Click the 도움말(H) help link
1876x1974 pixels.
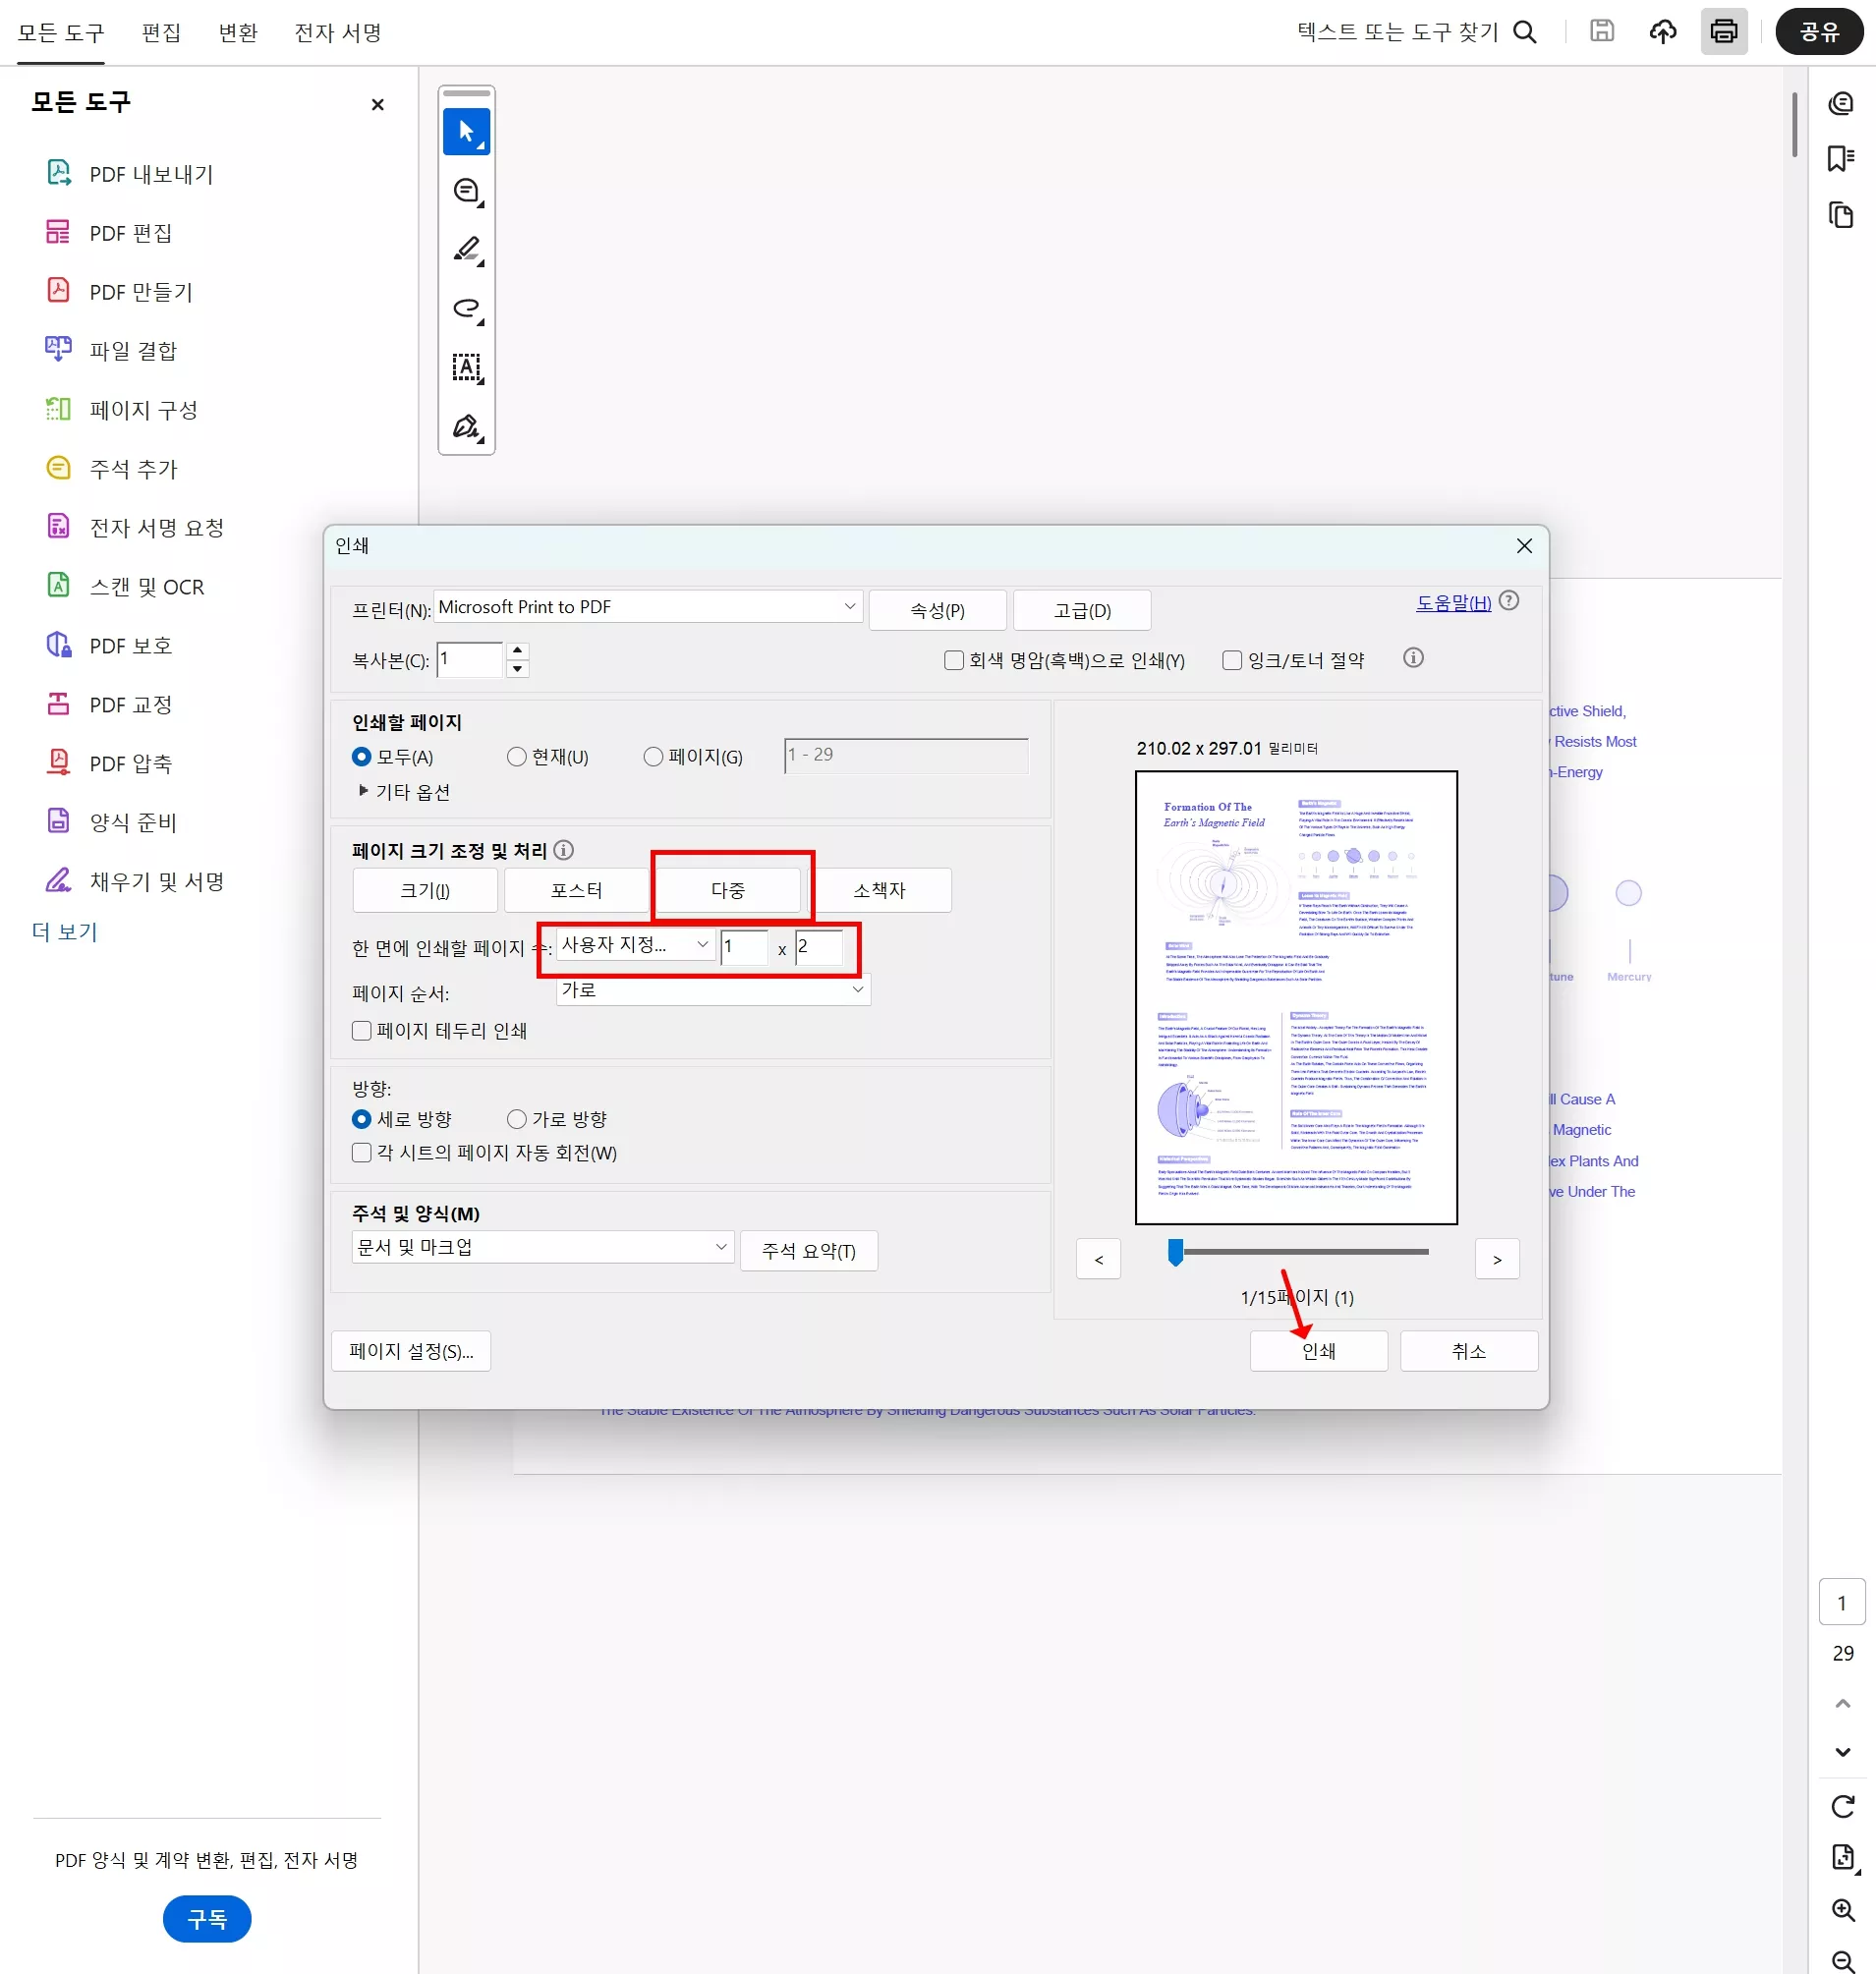[x=1452, y=603]
